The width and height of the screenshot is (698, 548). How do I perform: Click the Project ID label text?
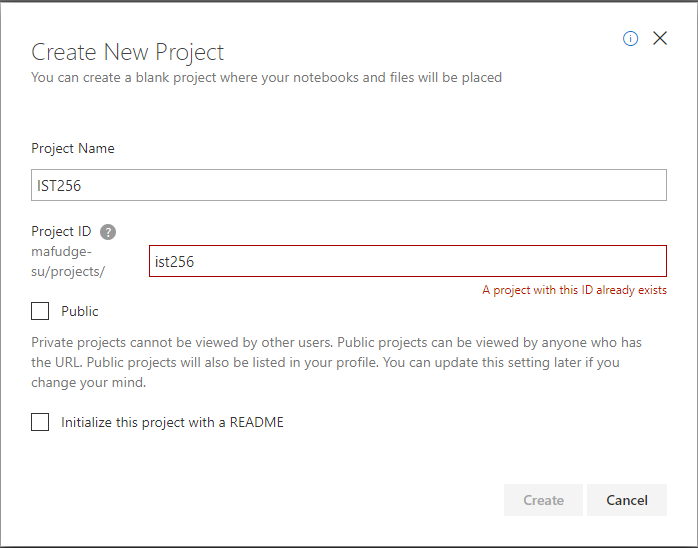(x=61, y=231)
